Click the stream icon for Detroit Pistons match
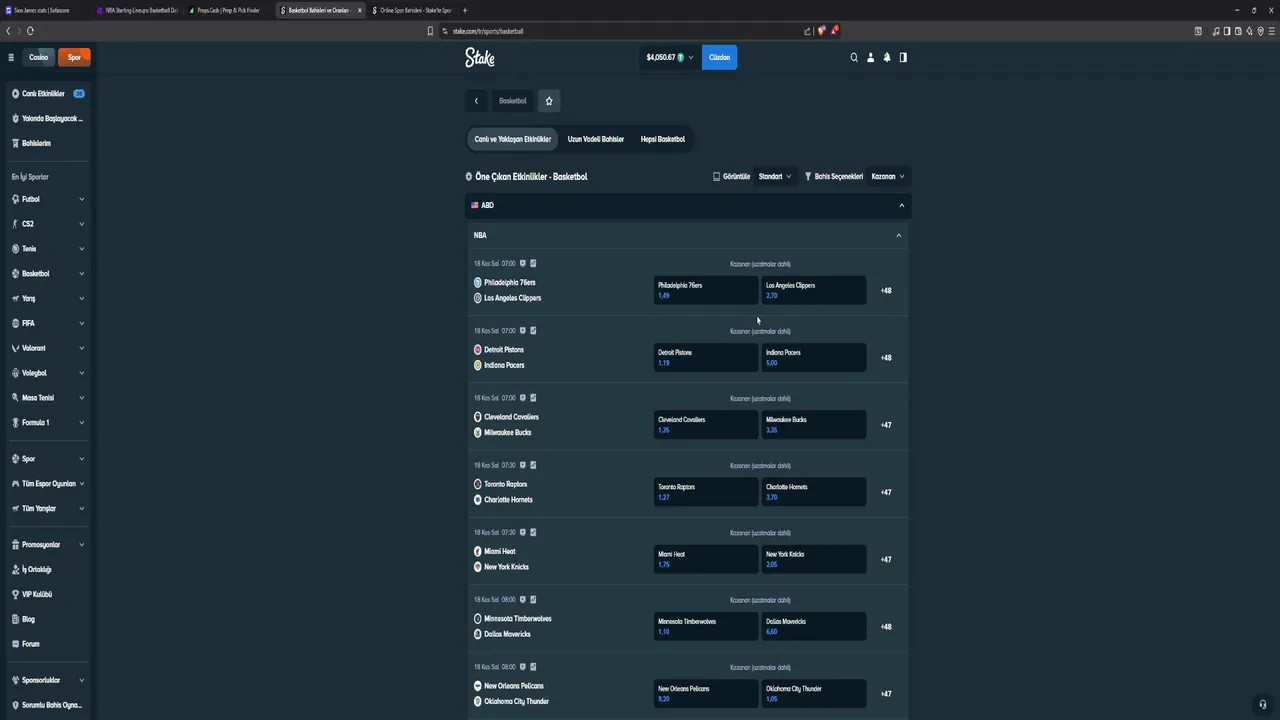Viewport: 1280px width, 720px height. 522,331
